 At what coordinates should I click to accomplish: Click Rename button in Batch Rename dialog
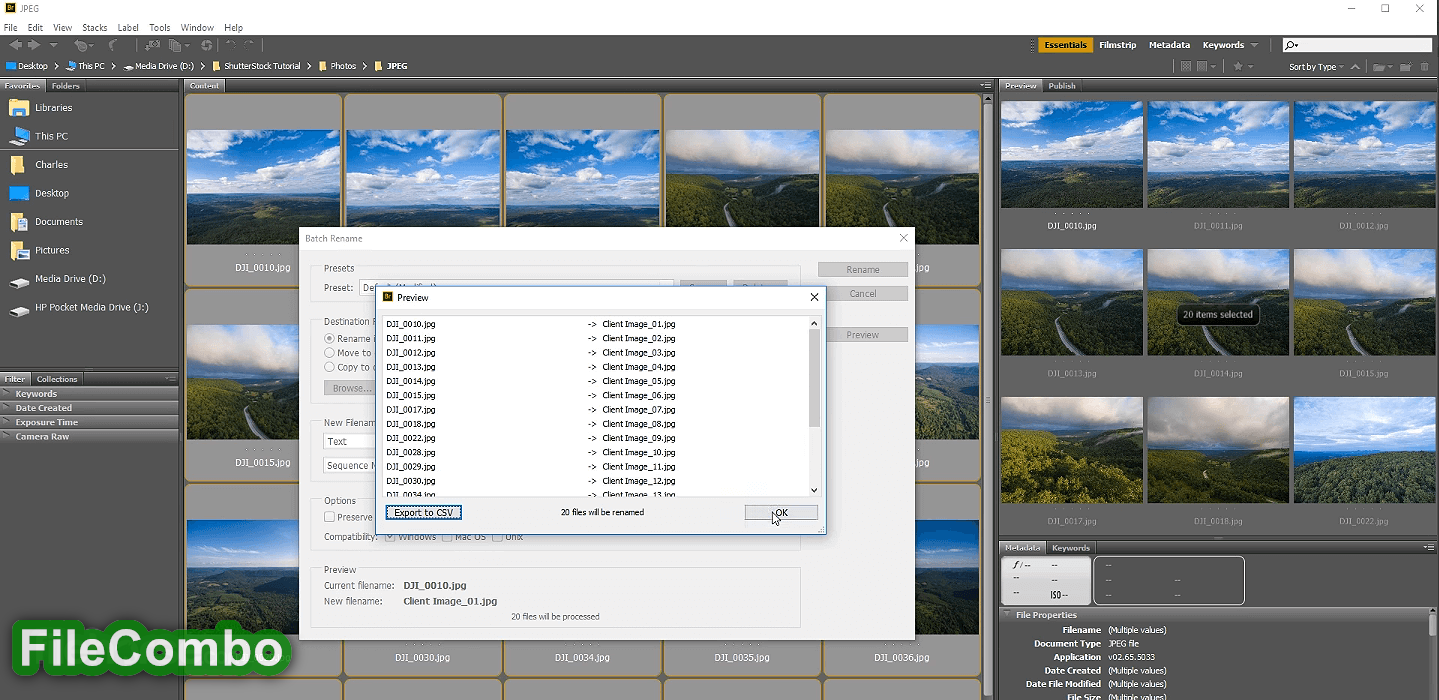pyautogui.click(x=863, y=270)
